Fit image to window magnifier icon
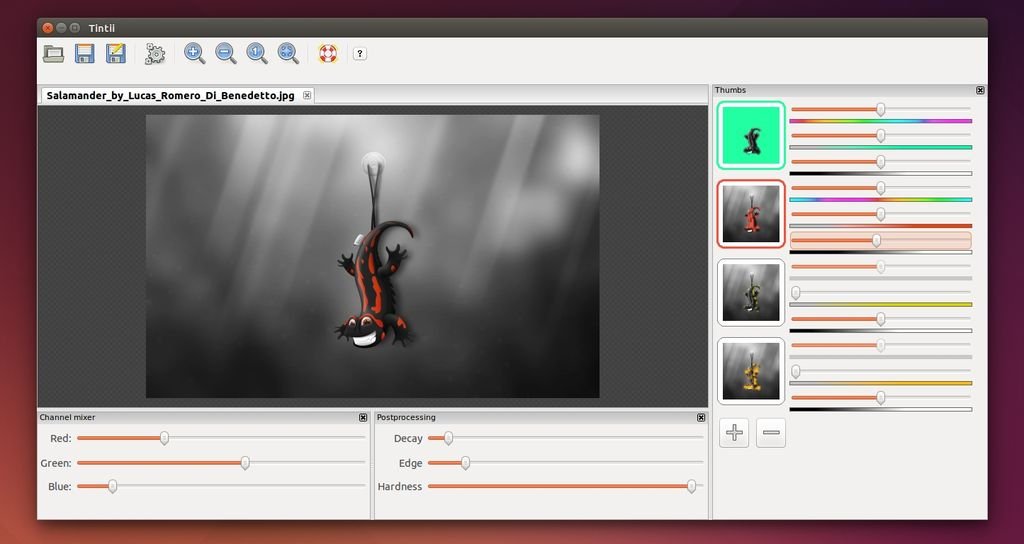Viewport: 1024px width, 544px height. 288,53
